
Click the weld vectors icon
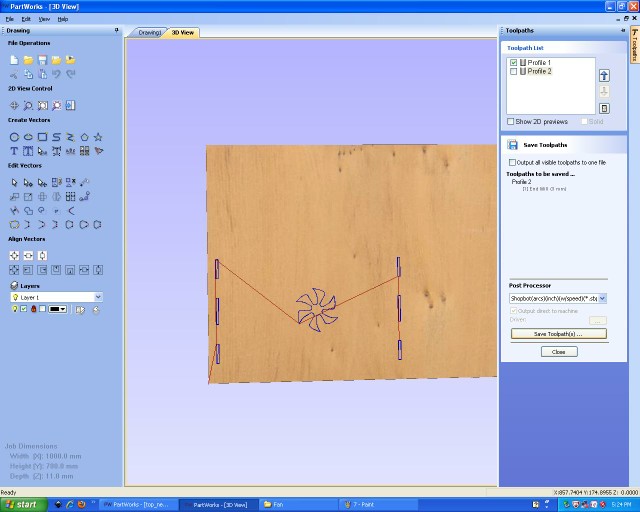click(28, 211)
